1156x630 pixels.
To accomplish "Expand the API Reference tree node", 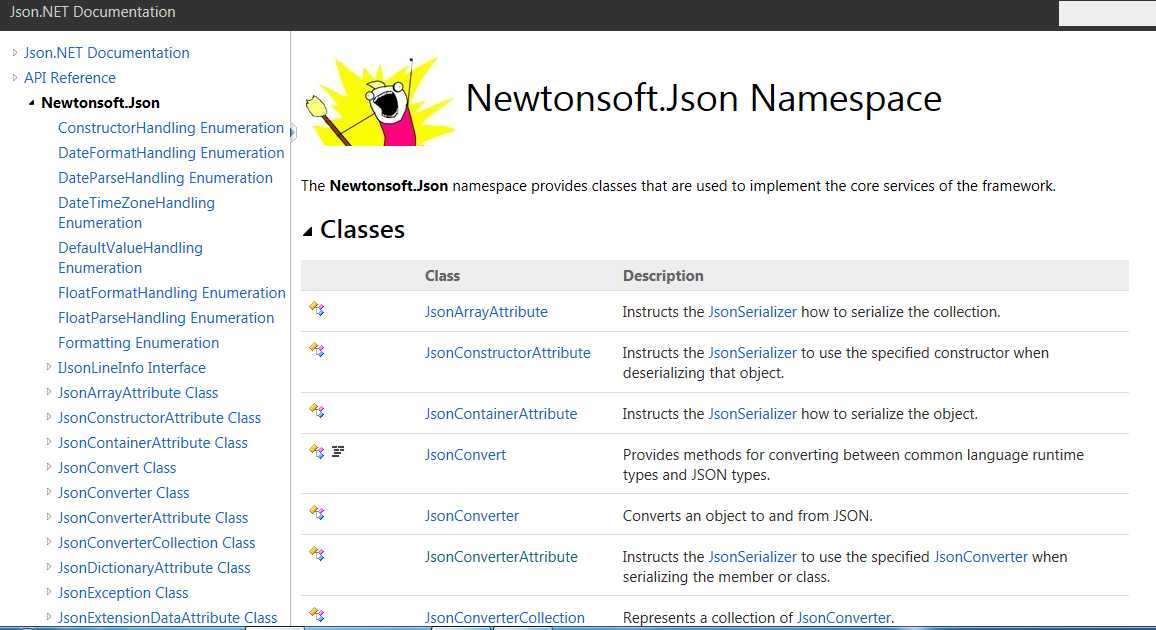I will [x=14, y=77].
